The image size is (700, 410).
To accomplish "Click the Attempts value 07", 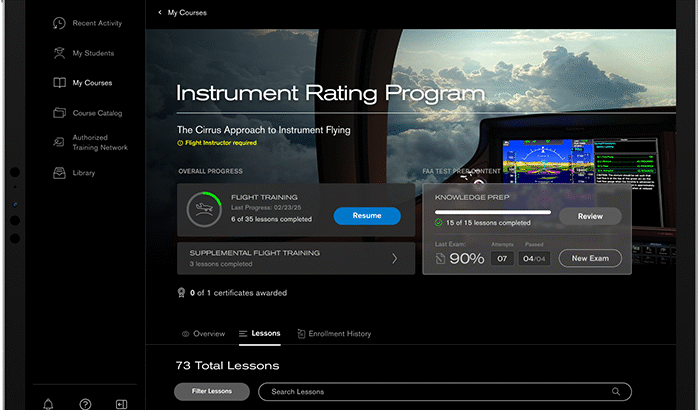I will pyautogui.click(x=502, y=259).
